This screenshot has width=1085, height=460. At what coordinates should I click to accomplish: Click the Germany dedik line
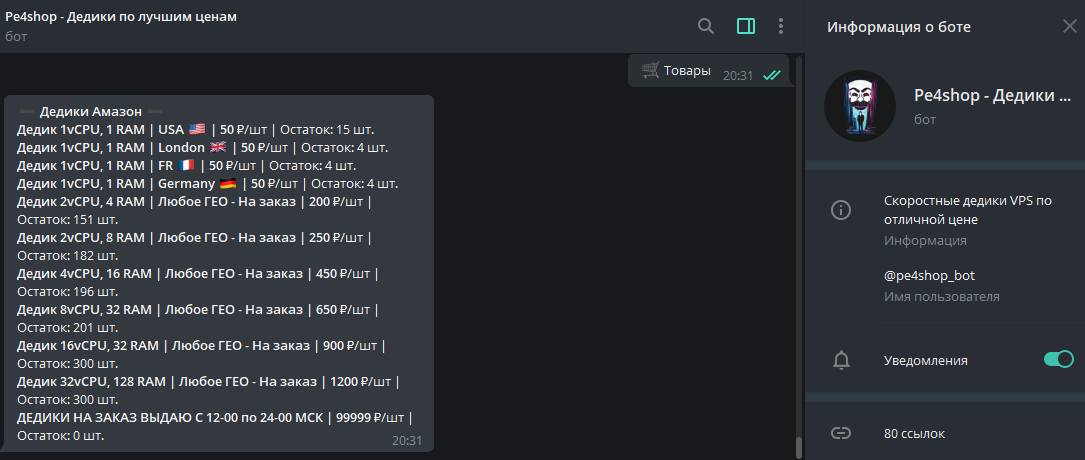coord(208,184)
